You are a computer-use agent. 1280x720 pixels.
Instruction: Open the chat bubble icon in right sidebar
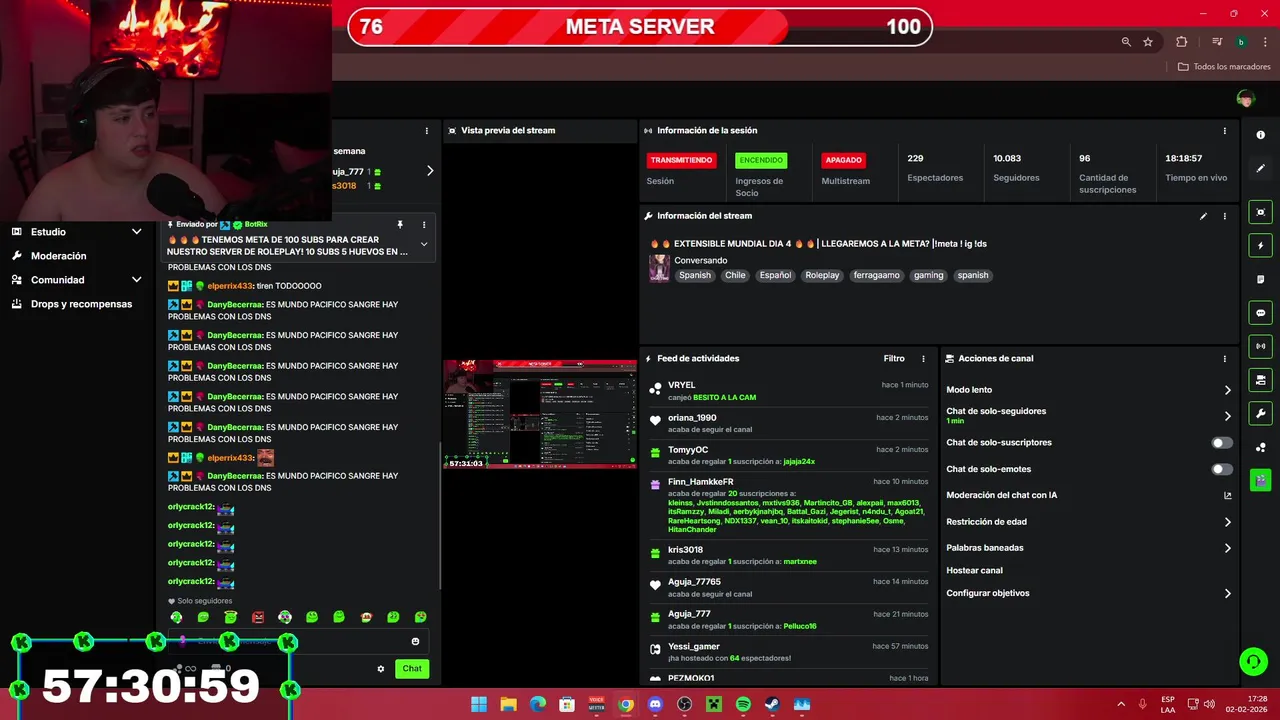click(1260, 313)
